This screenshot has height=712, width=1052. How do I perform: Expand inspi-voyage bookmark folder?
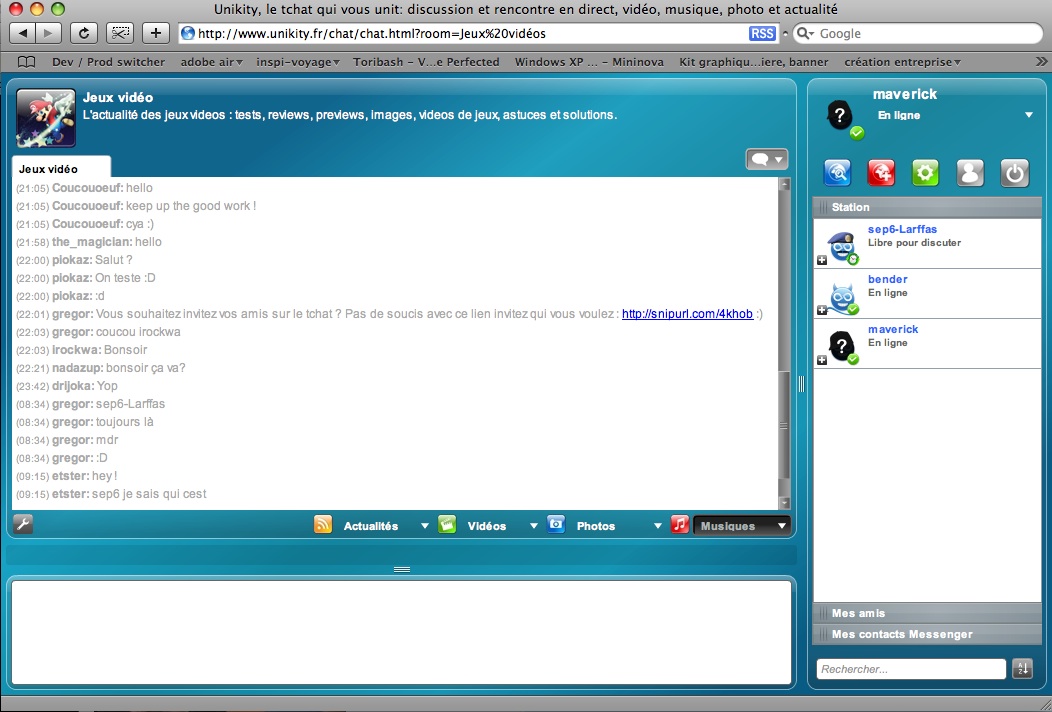[297, 62]
